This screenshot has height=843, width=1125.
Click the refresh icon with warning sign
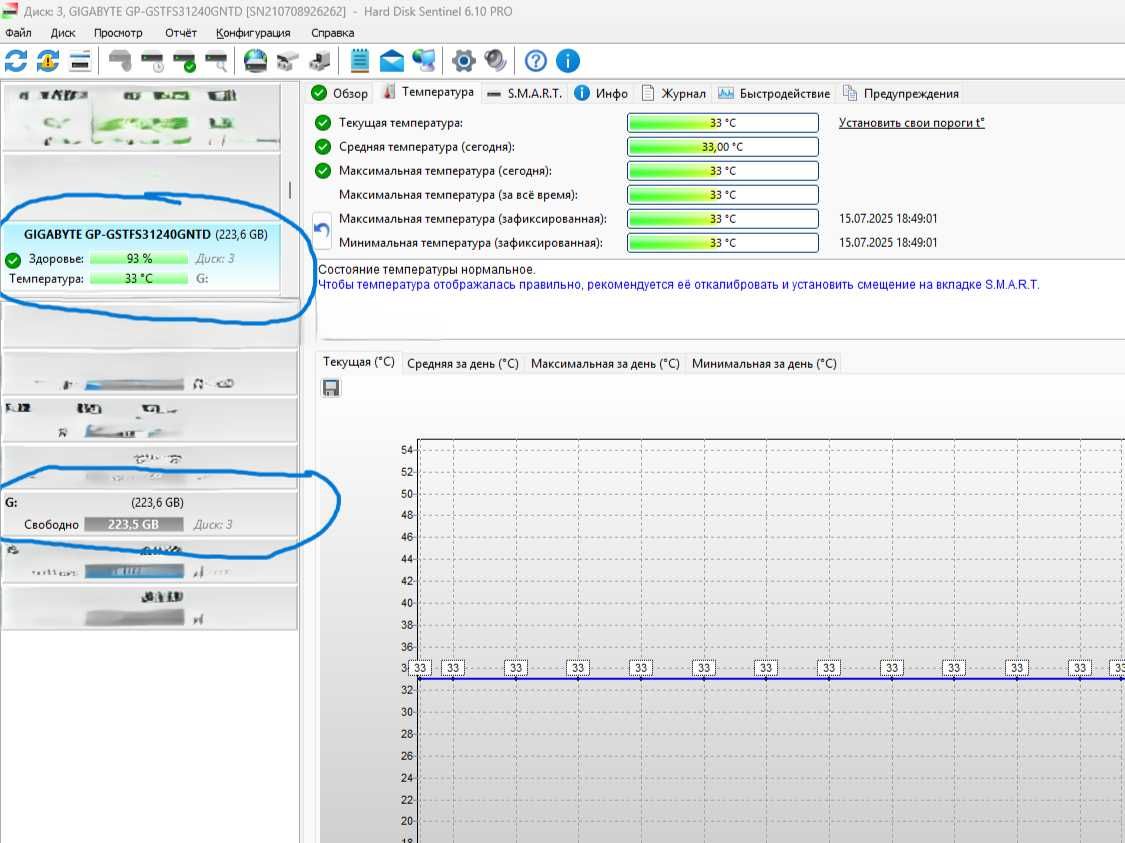[48, 61]
